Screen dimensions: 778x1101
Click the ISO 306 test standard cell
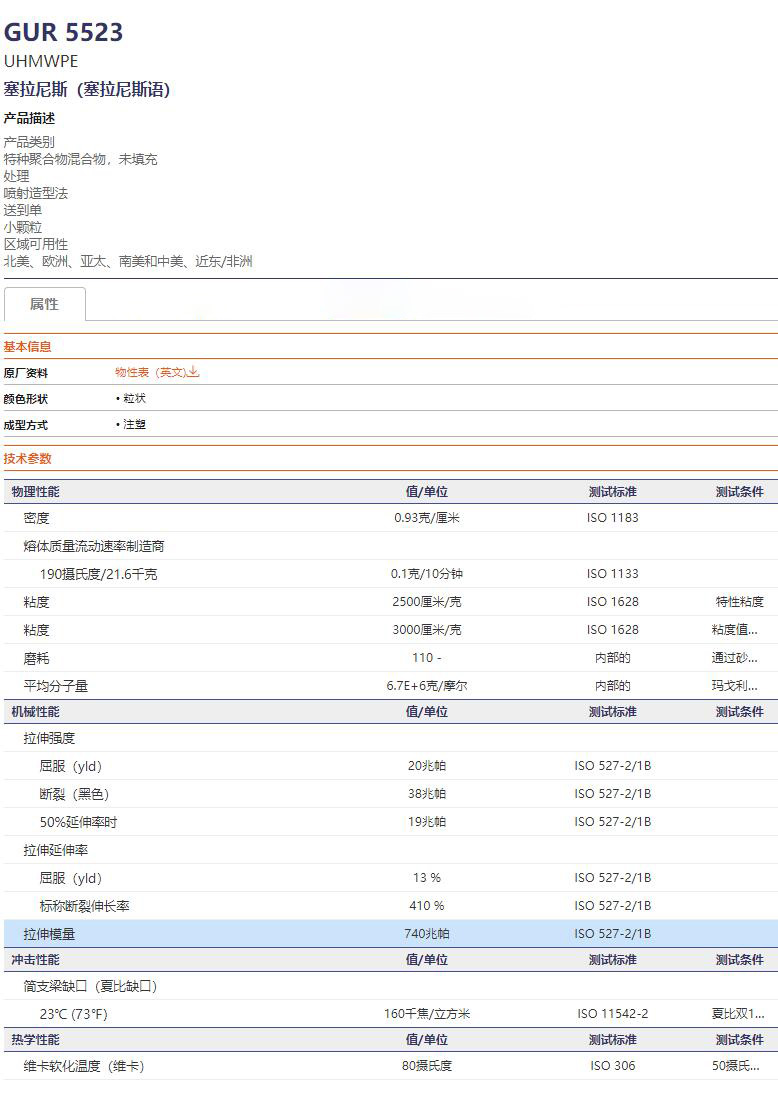[613, 1066]
